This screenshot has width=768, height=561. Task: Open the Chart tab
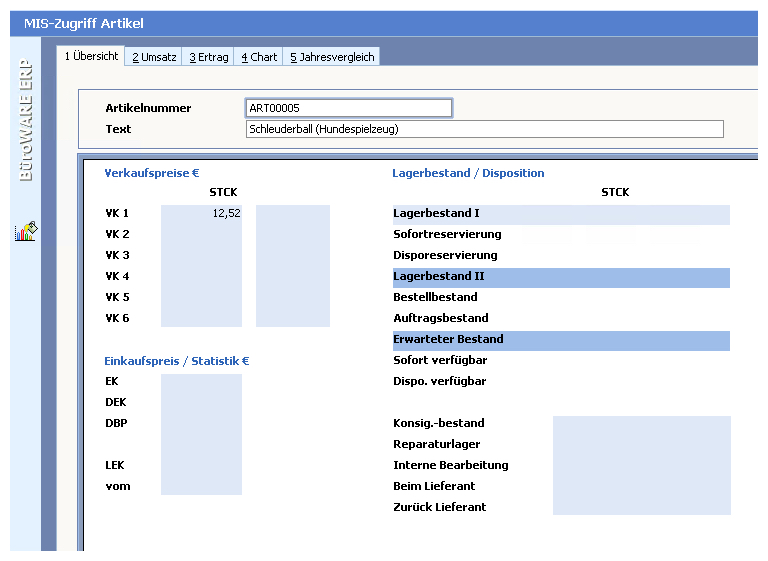[259, 57]
